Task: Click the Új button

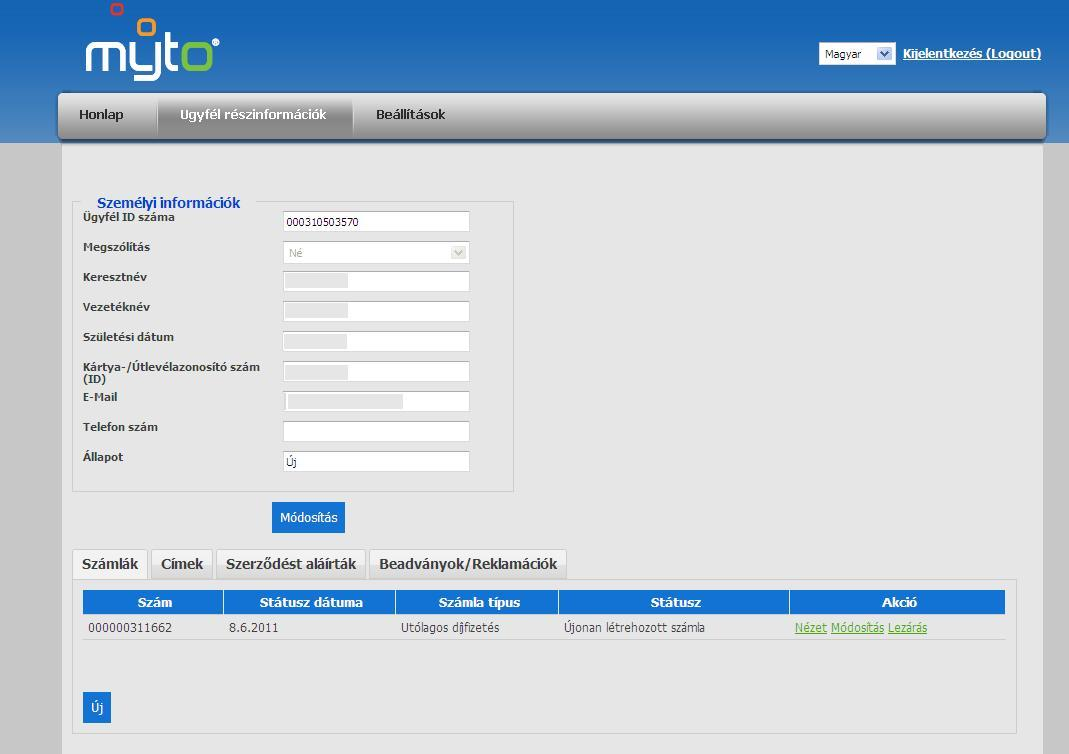Action: tap(97, 708)
